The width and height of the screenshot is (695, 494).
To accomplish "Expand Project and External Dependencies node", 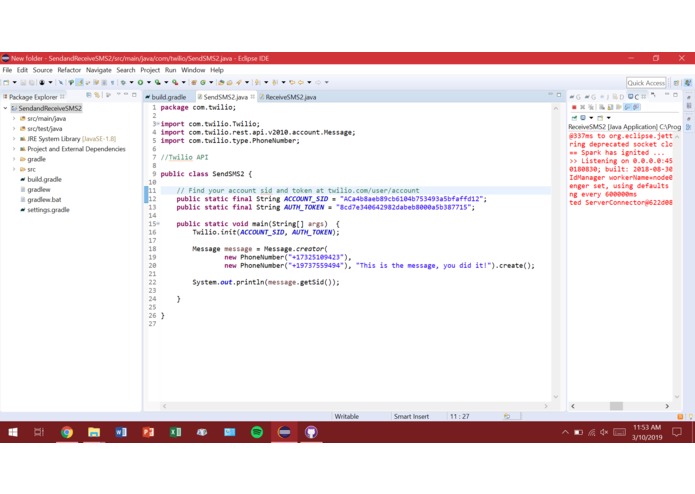I will (14, 149).
